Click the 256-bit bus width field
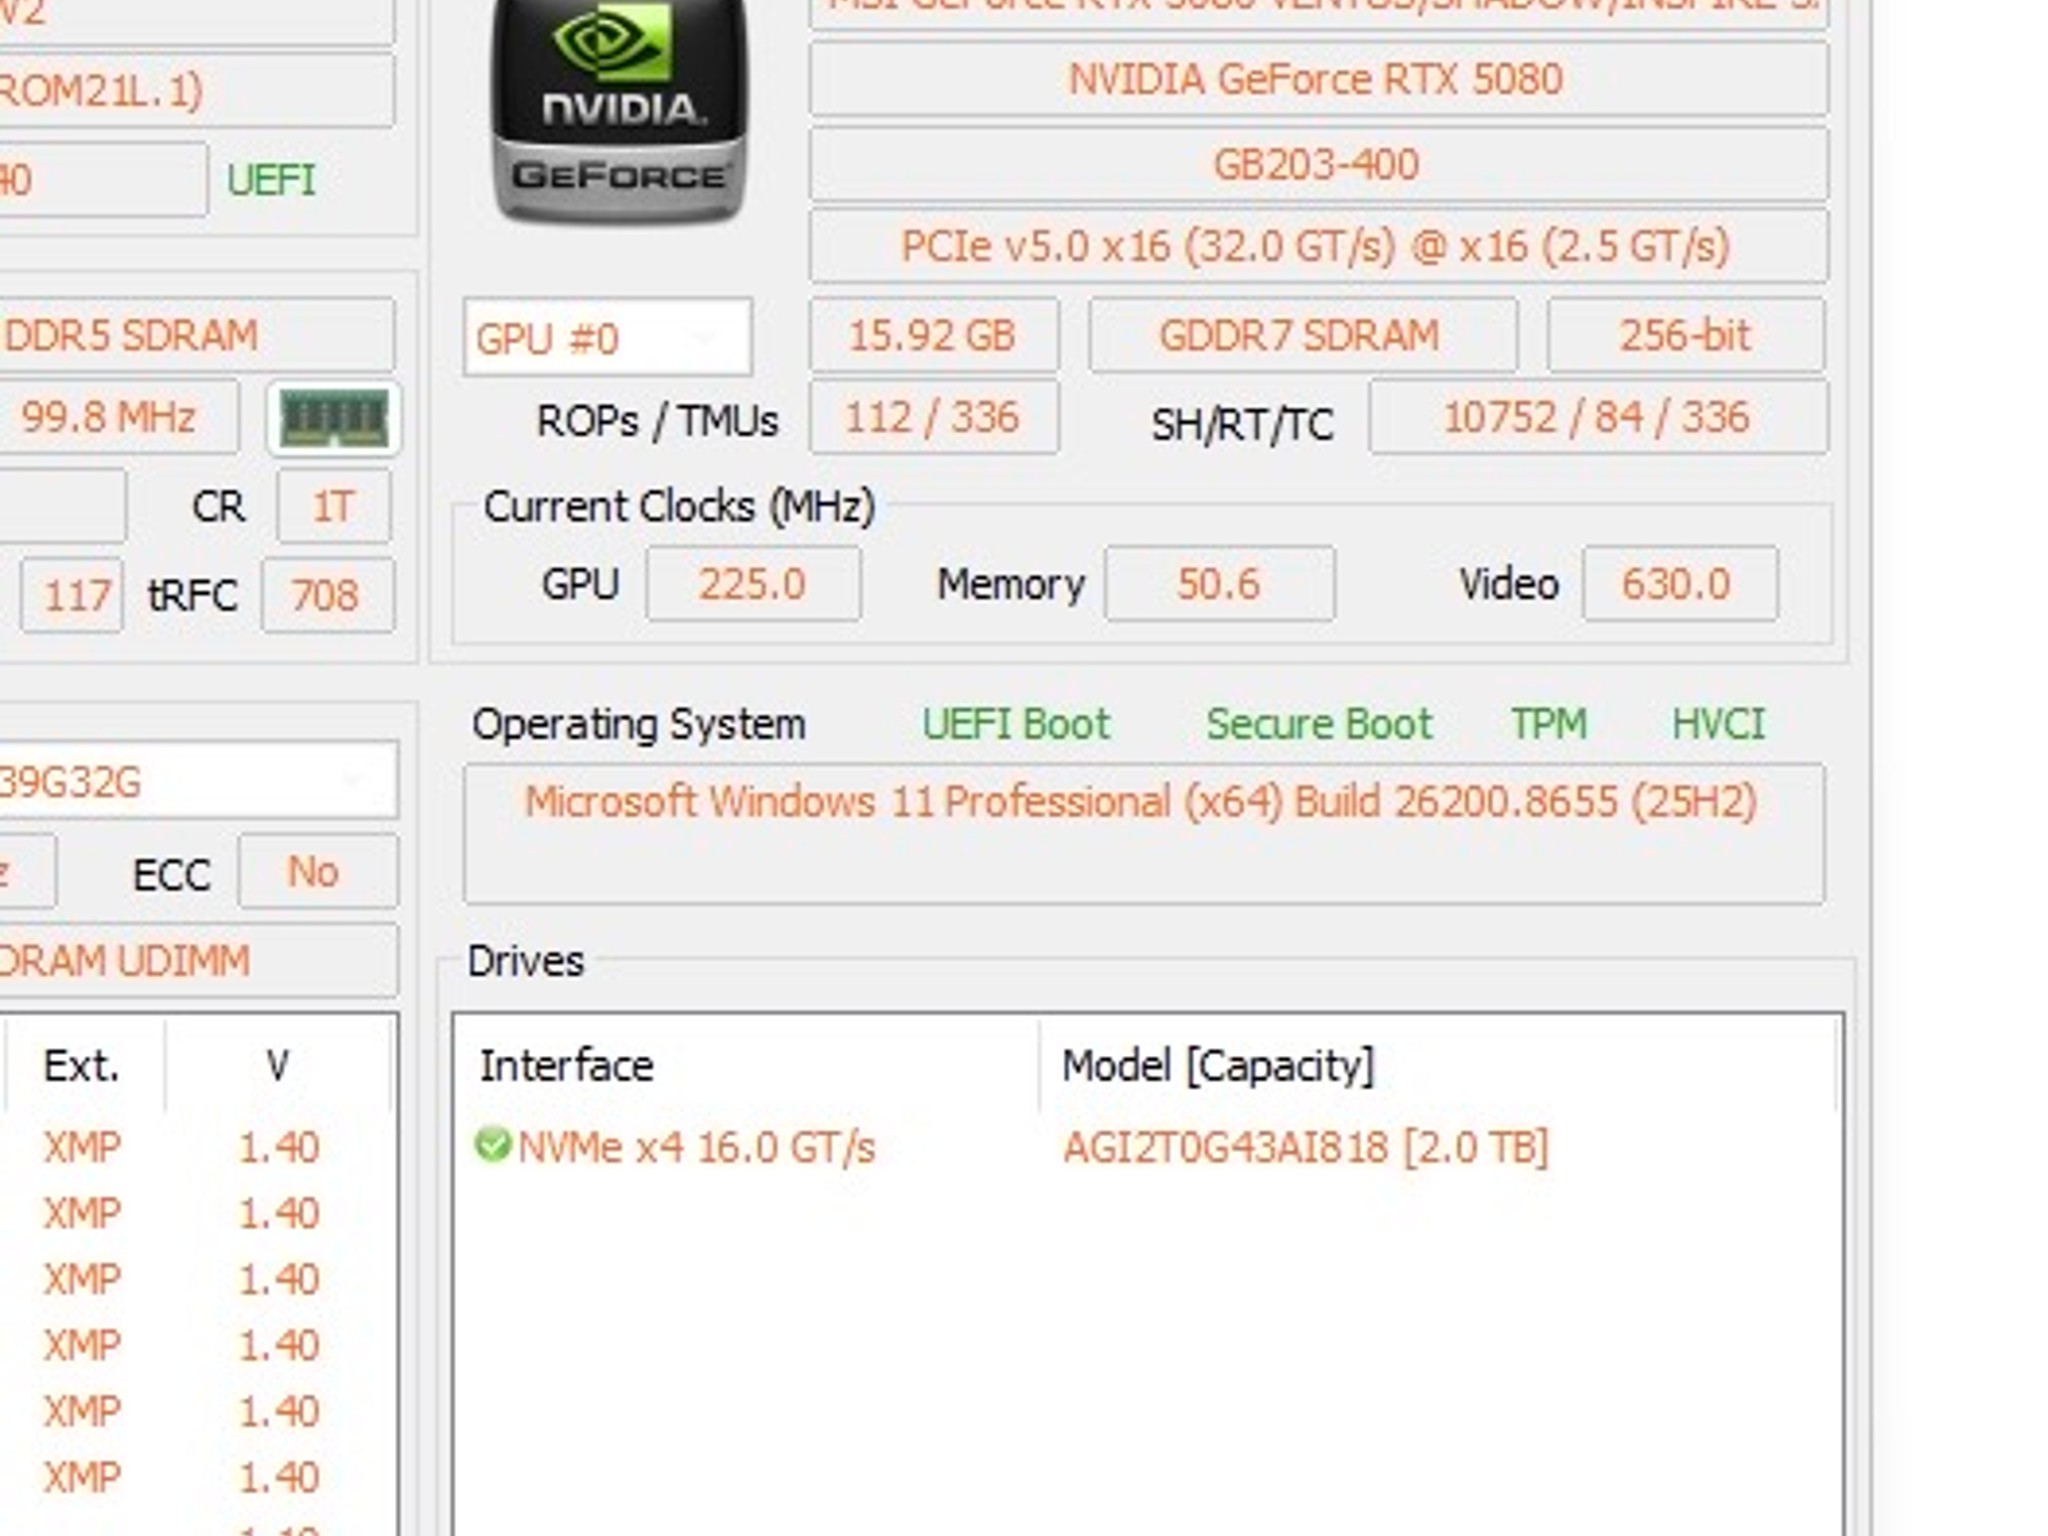This screenshot has height=1536, width=2048. coord(1686,335)
